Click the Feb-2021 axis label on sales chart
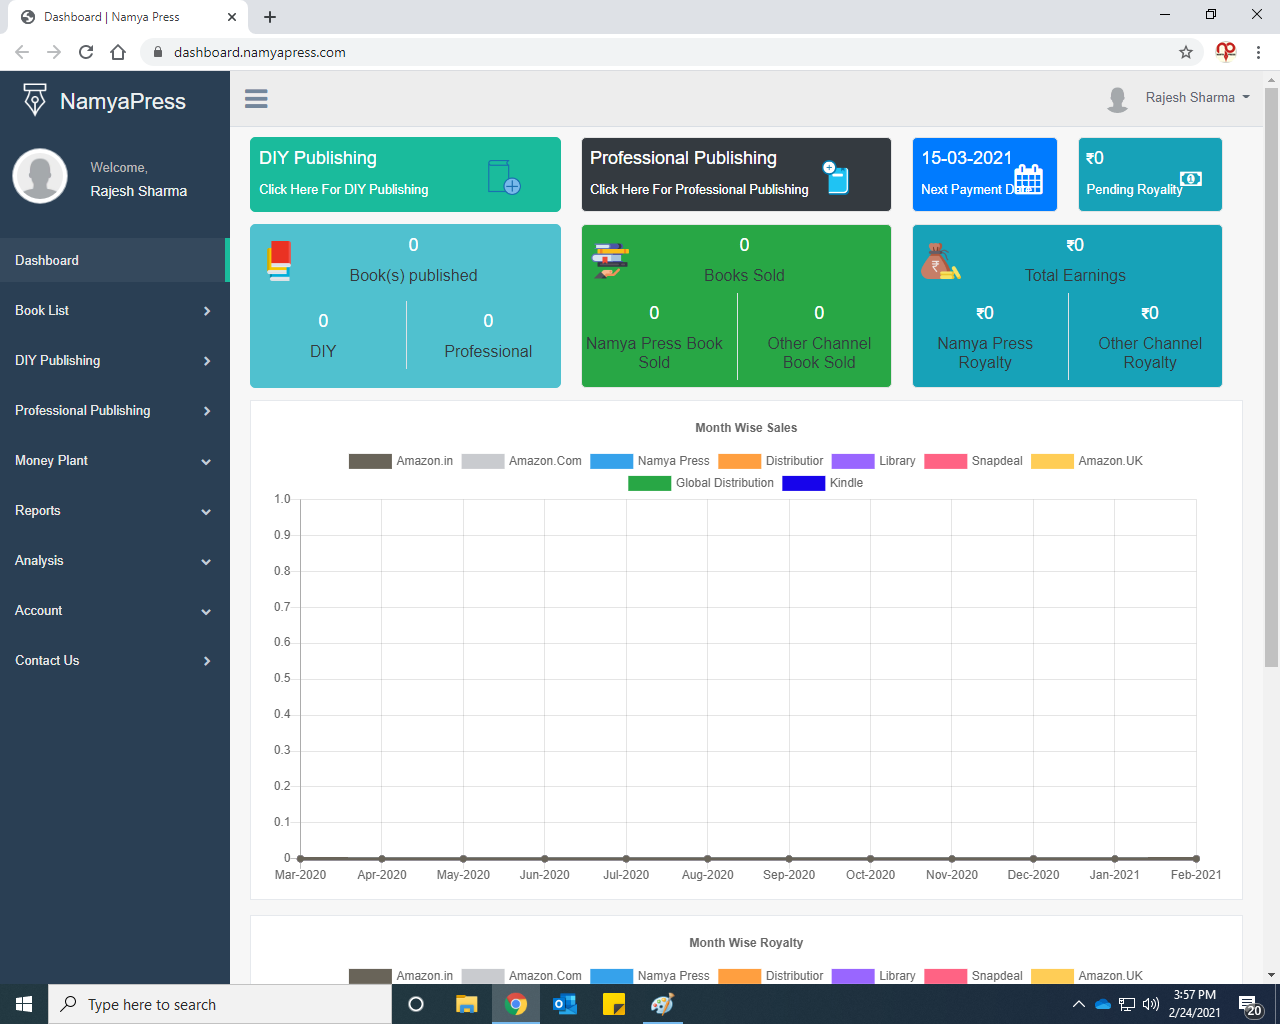The height and width of the screenshot is (1024, 1280). point(1196,875)
